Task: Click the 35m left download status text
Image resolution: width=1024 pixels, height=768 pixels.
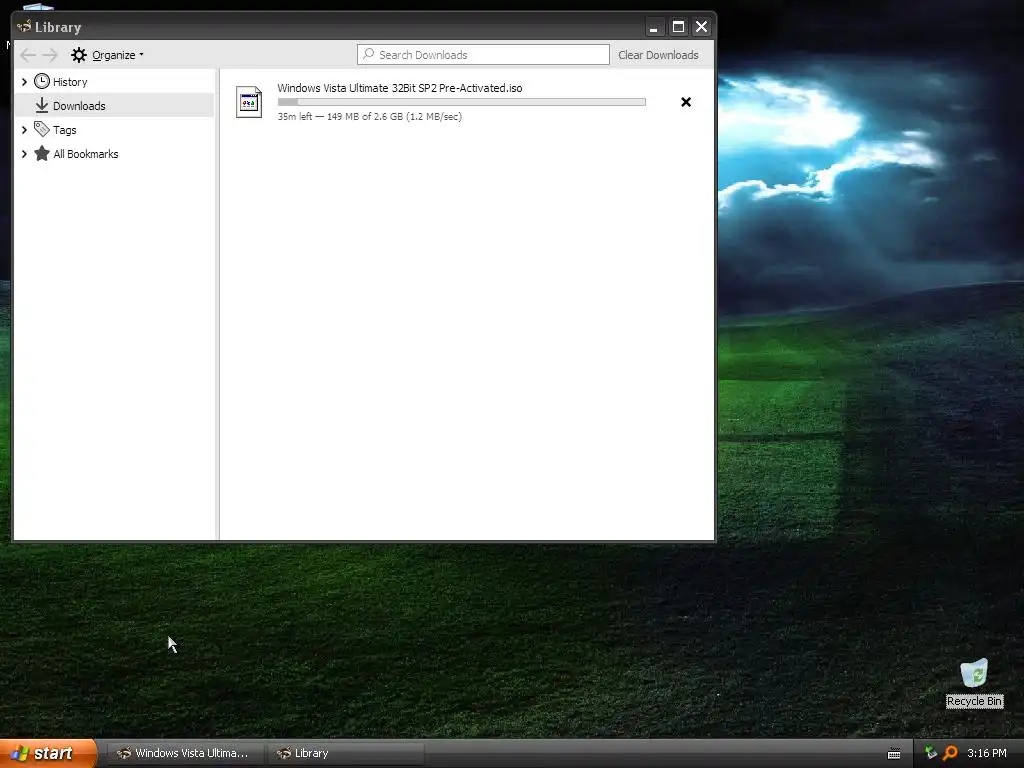Action: pyautogui.click(x=370, y=116)
